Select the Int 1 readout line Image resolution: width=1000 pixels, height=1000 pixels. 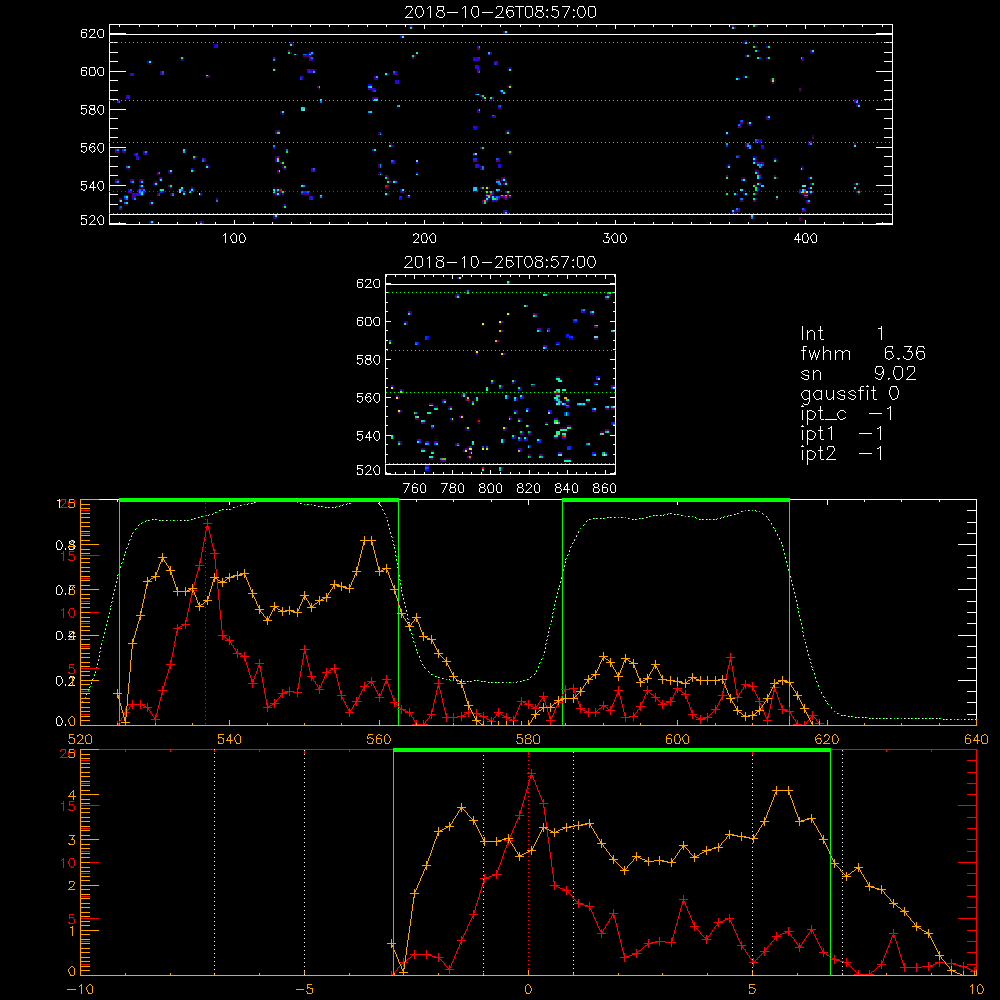tap(842, 334)
